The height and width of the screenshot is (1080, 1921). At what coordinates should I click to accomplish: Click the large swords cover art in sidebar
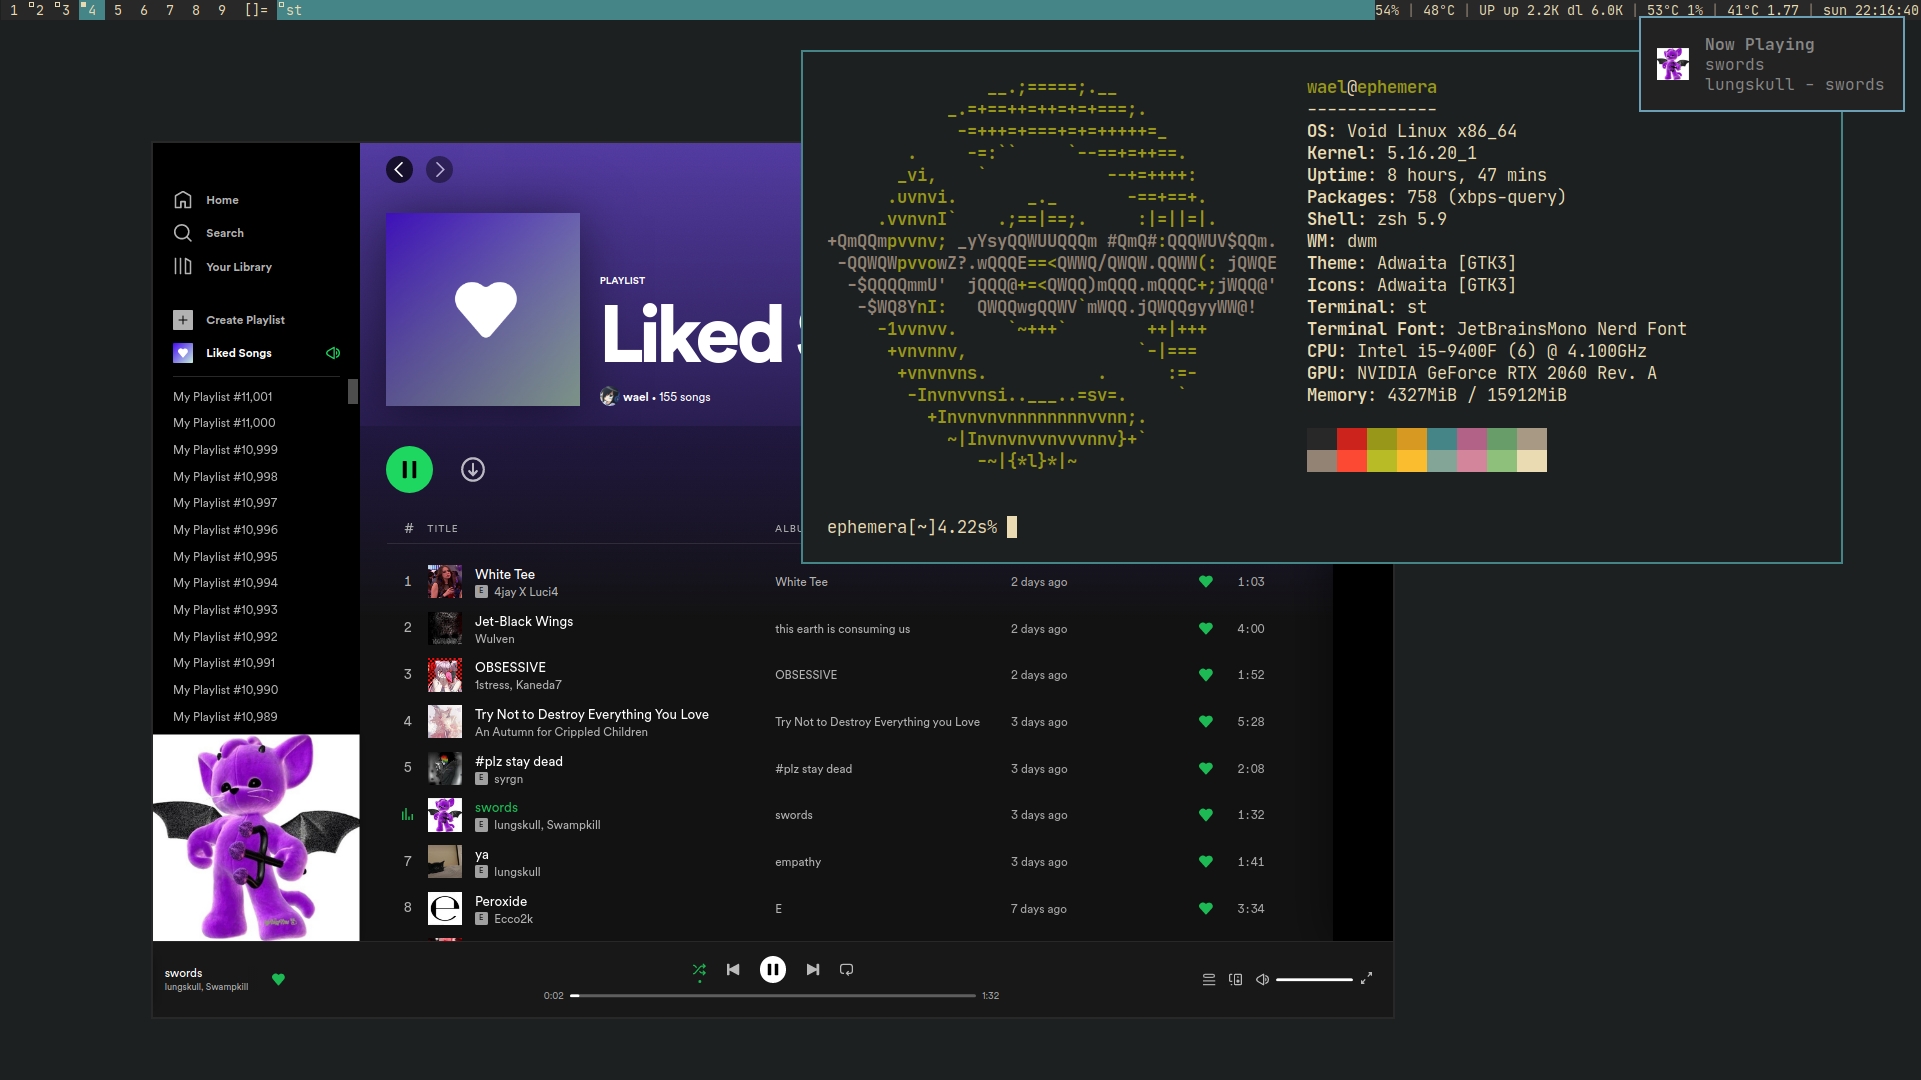256,838
